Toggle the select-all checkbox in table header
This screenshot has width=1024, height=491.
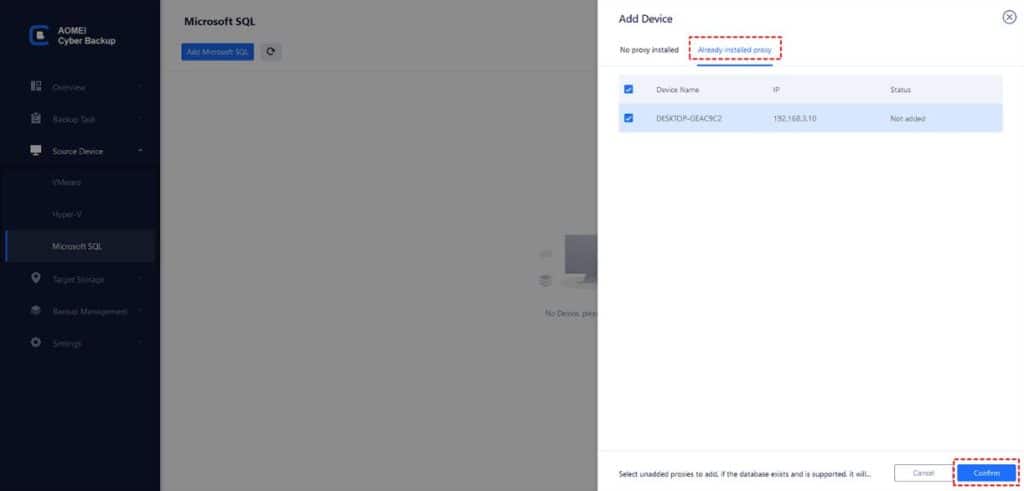pyautogui.click(x=628, y=89)
